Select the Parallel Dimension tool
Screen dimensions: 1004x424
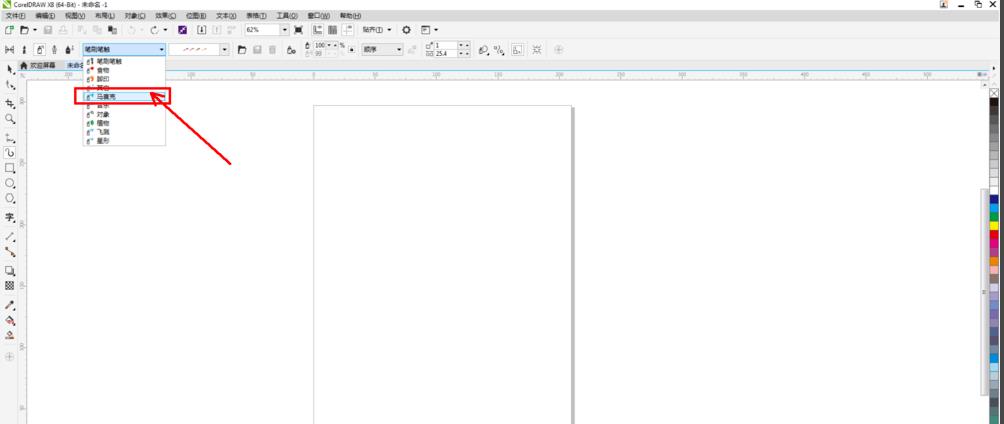[x=10, y=237]
